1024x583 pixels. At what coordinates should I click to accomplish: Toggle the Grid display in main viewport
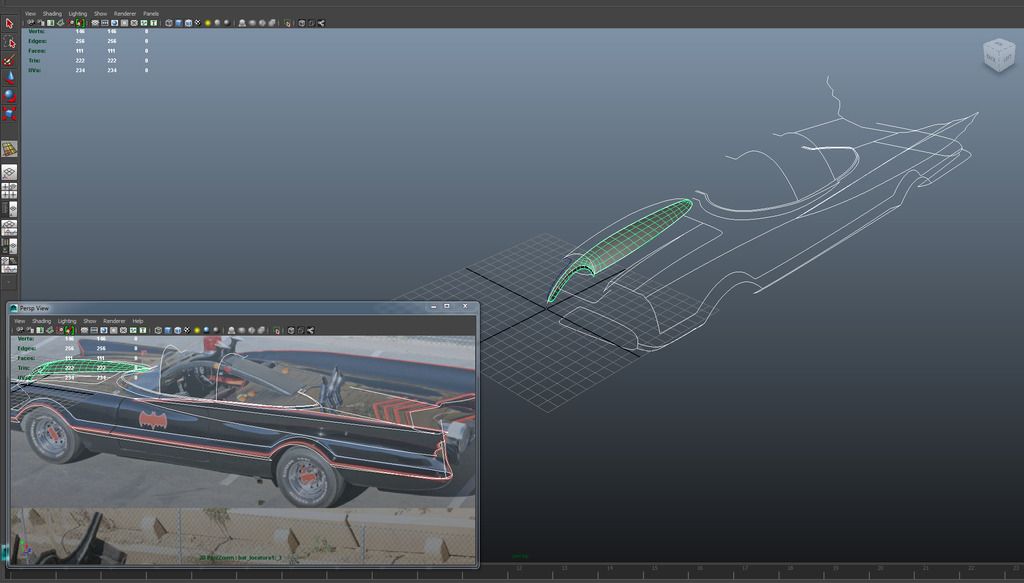[95, 23]
